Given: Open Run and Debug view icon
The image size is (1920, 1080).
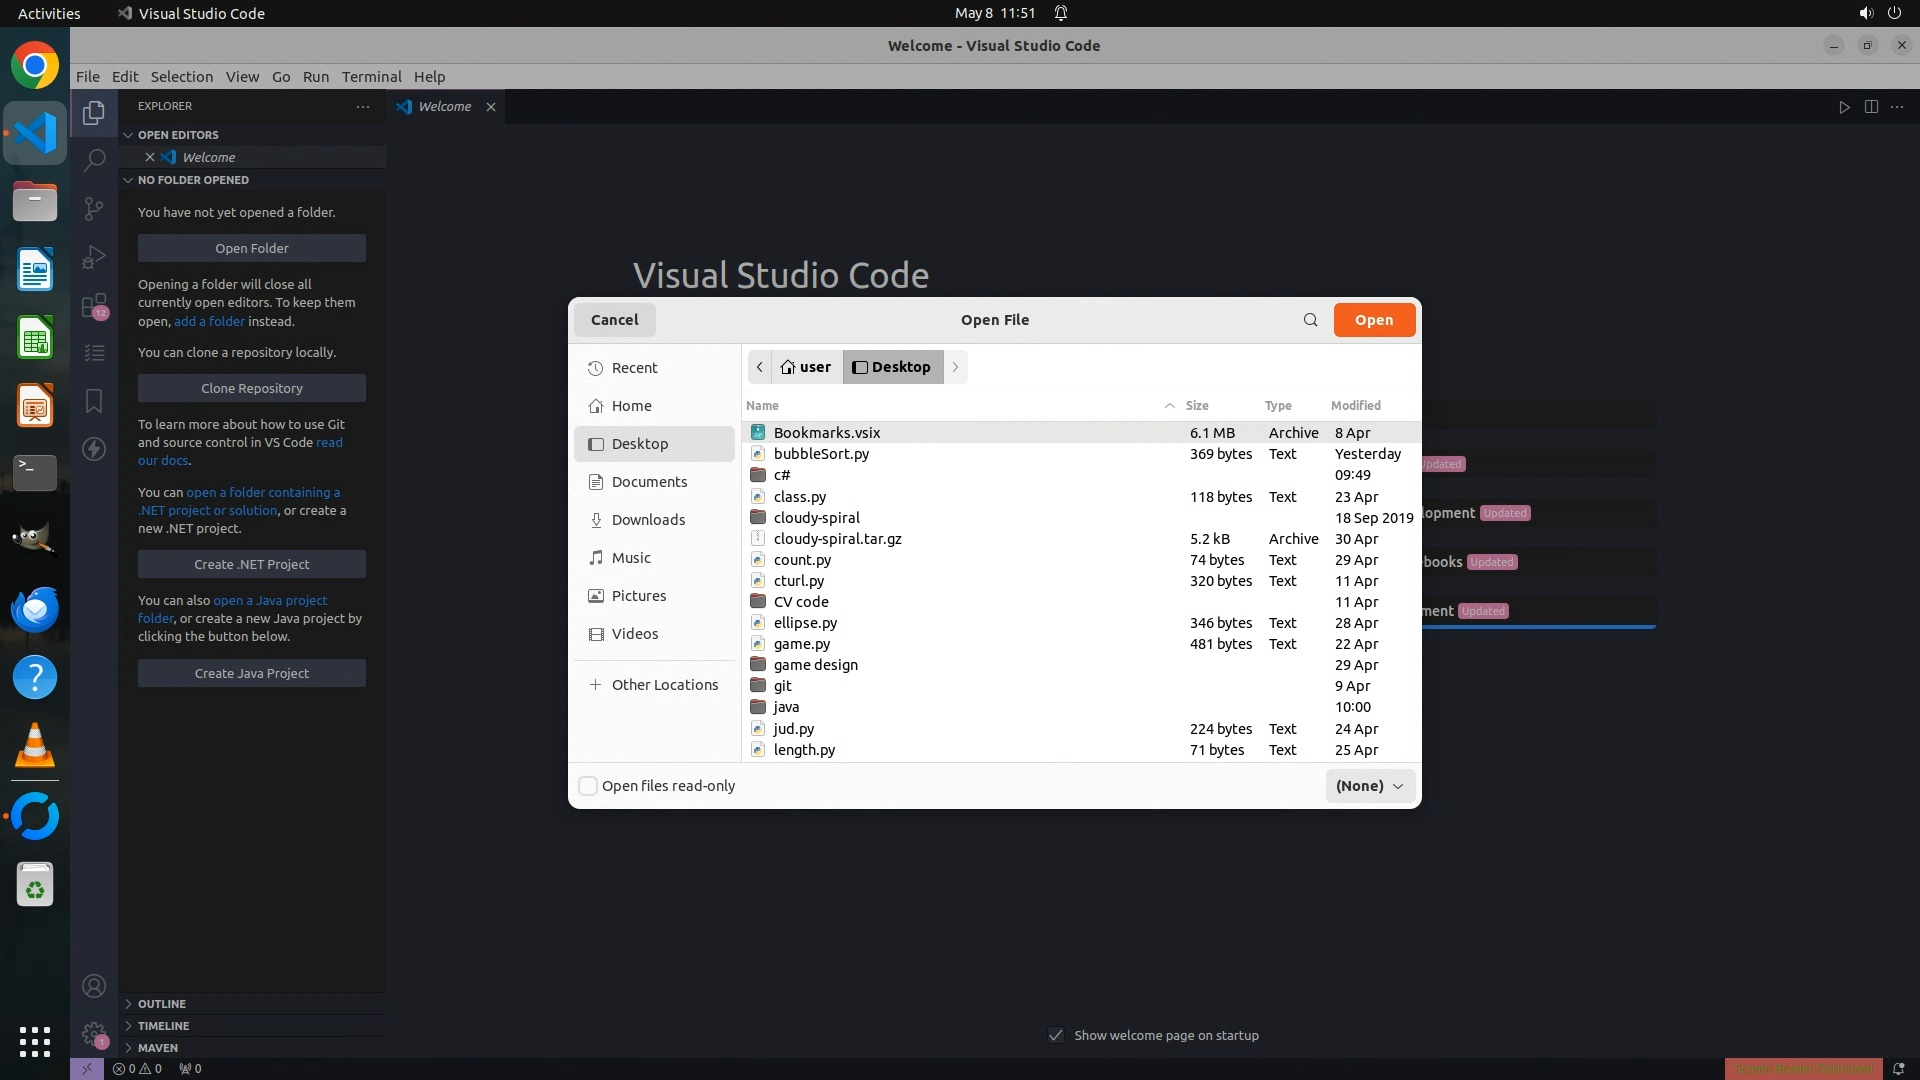Looking at the screenshot, I should point(94,257).
